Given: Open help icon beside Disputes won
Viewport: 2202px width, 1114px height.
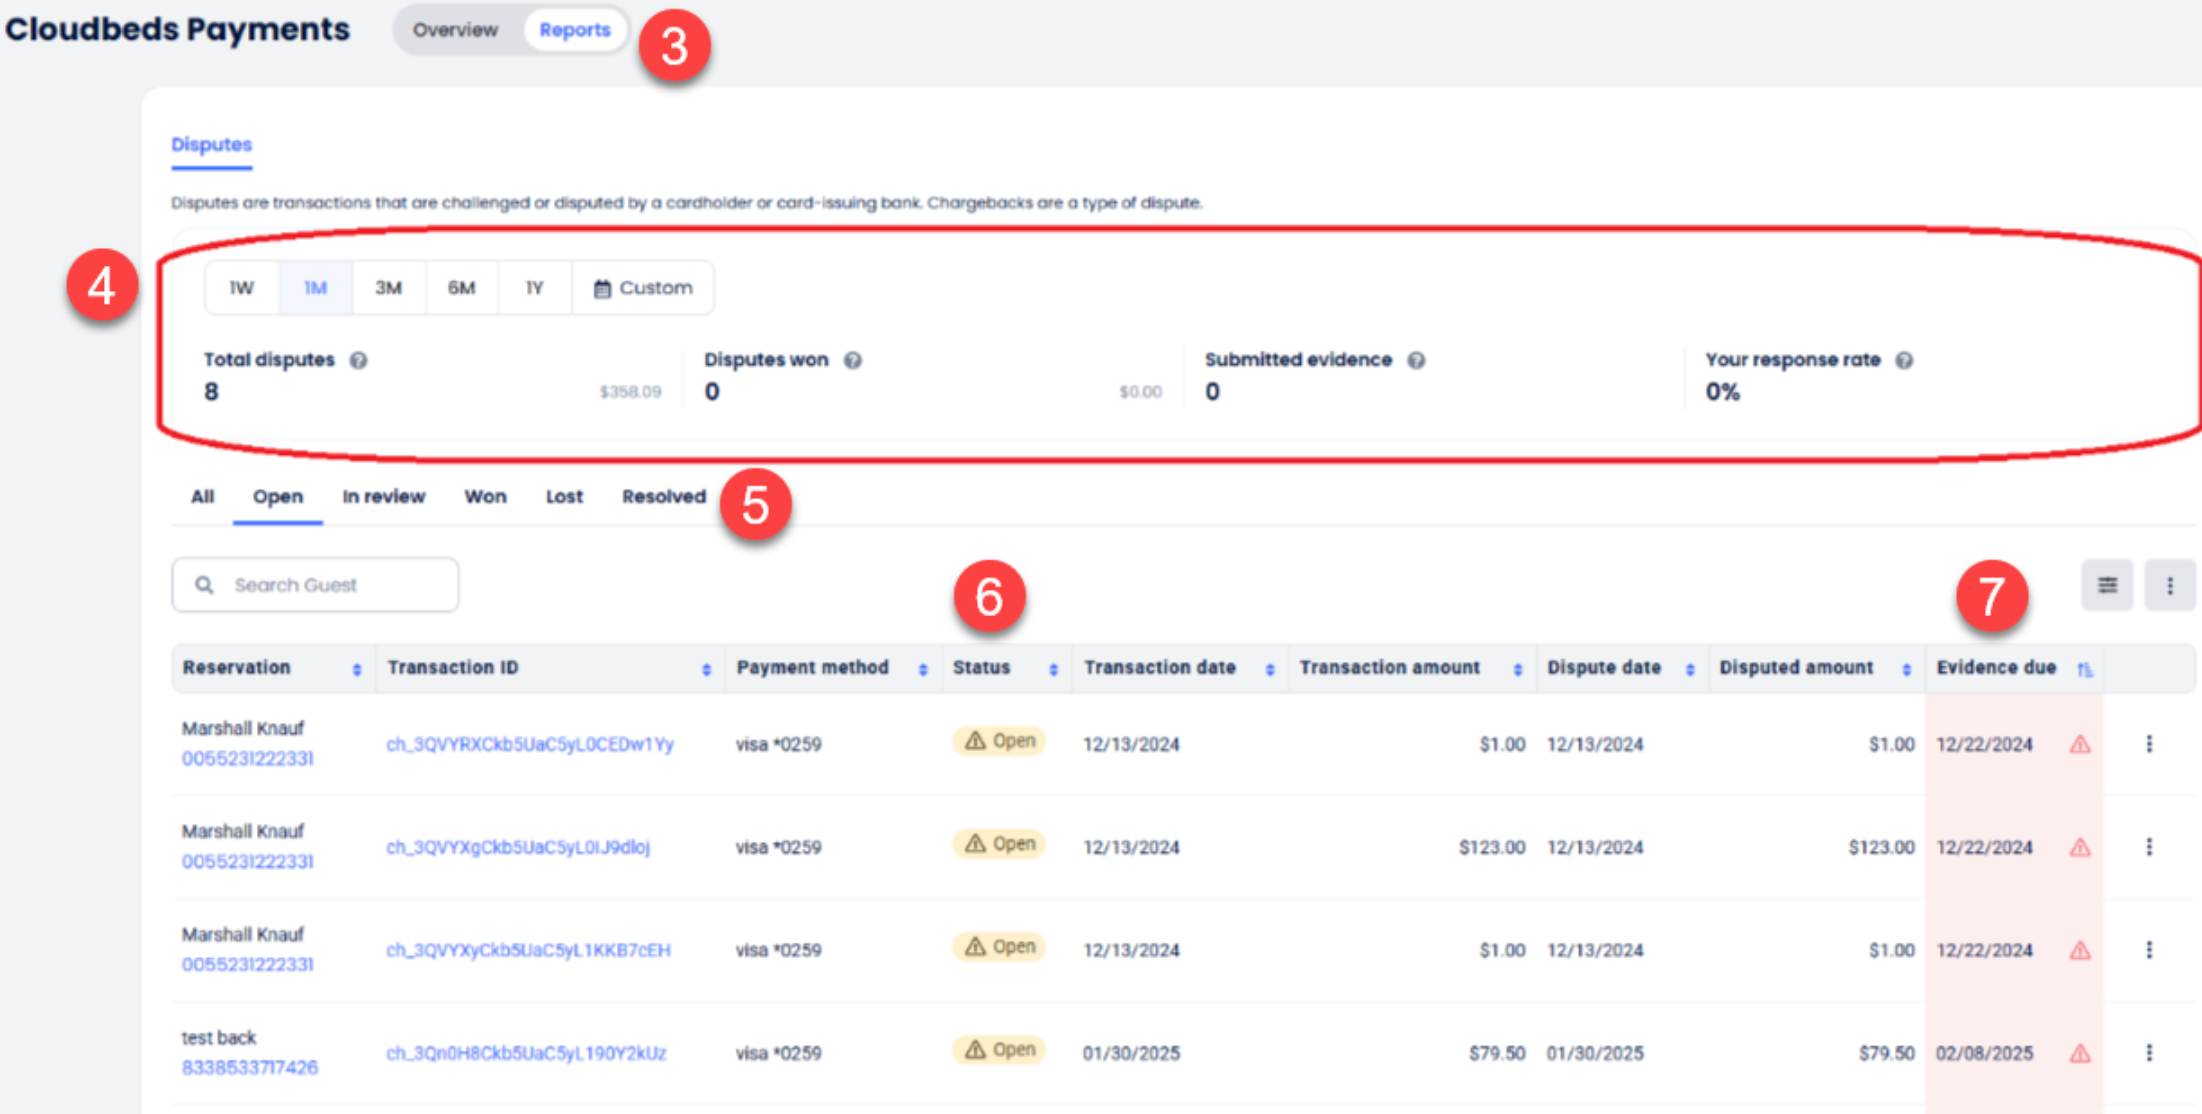Looking at the screenshot, I should point(852,360).
